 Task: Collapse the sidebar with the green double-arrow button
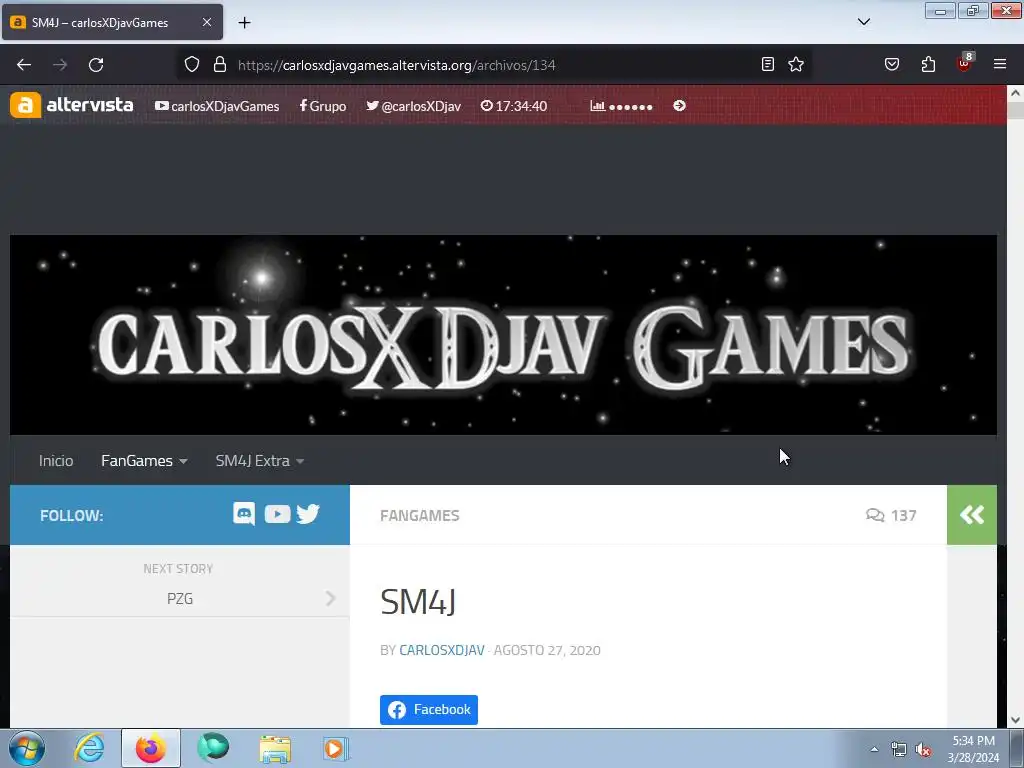tap(972, 515)
